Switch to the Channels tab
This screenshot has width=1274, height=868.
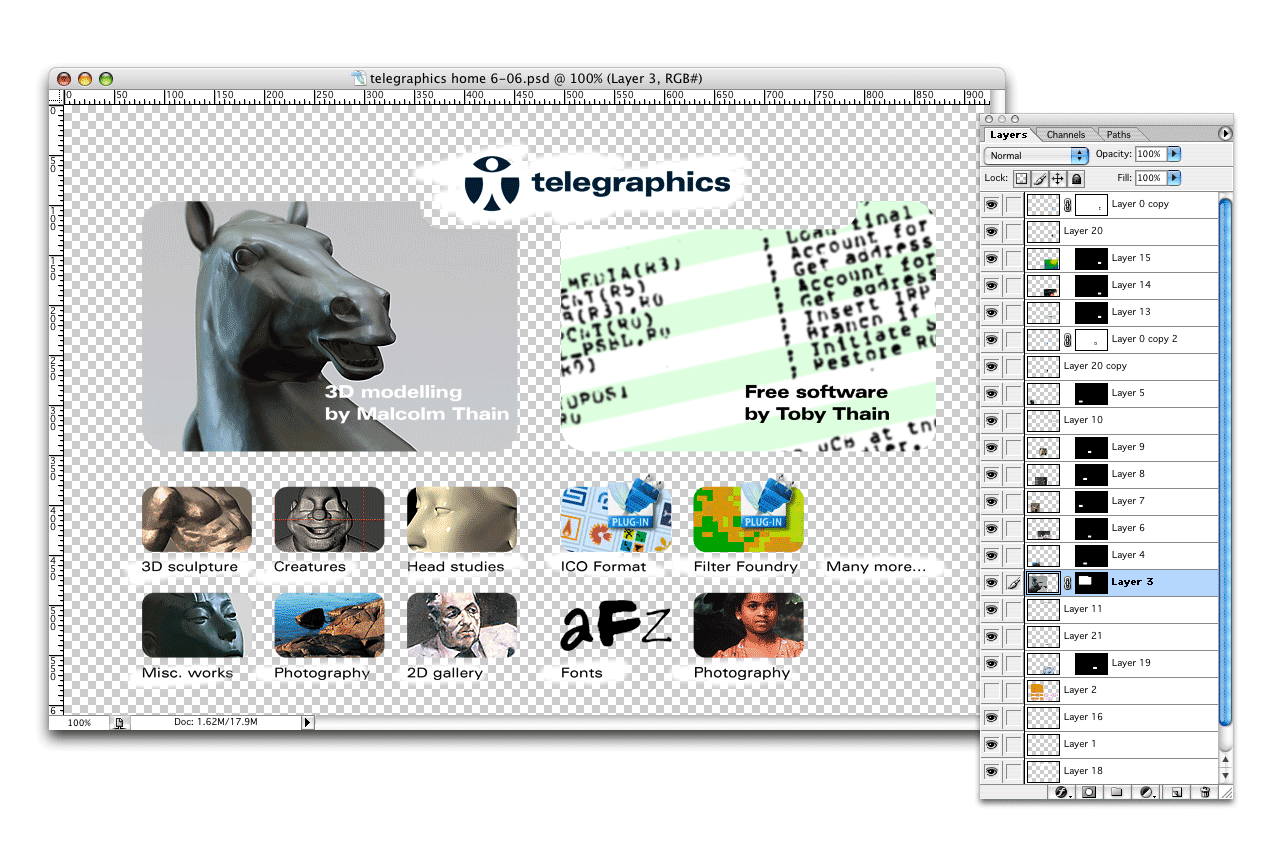coord(1066,135)
